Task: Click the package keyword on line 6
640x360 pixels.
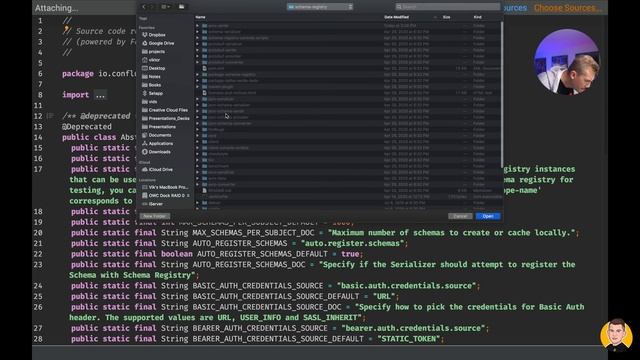Action: (x=78, y=74)
